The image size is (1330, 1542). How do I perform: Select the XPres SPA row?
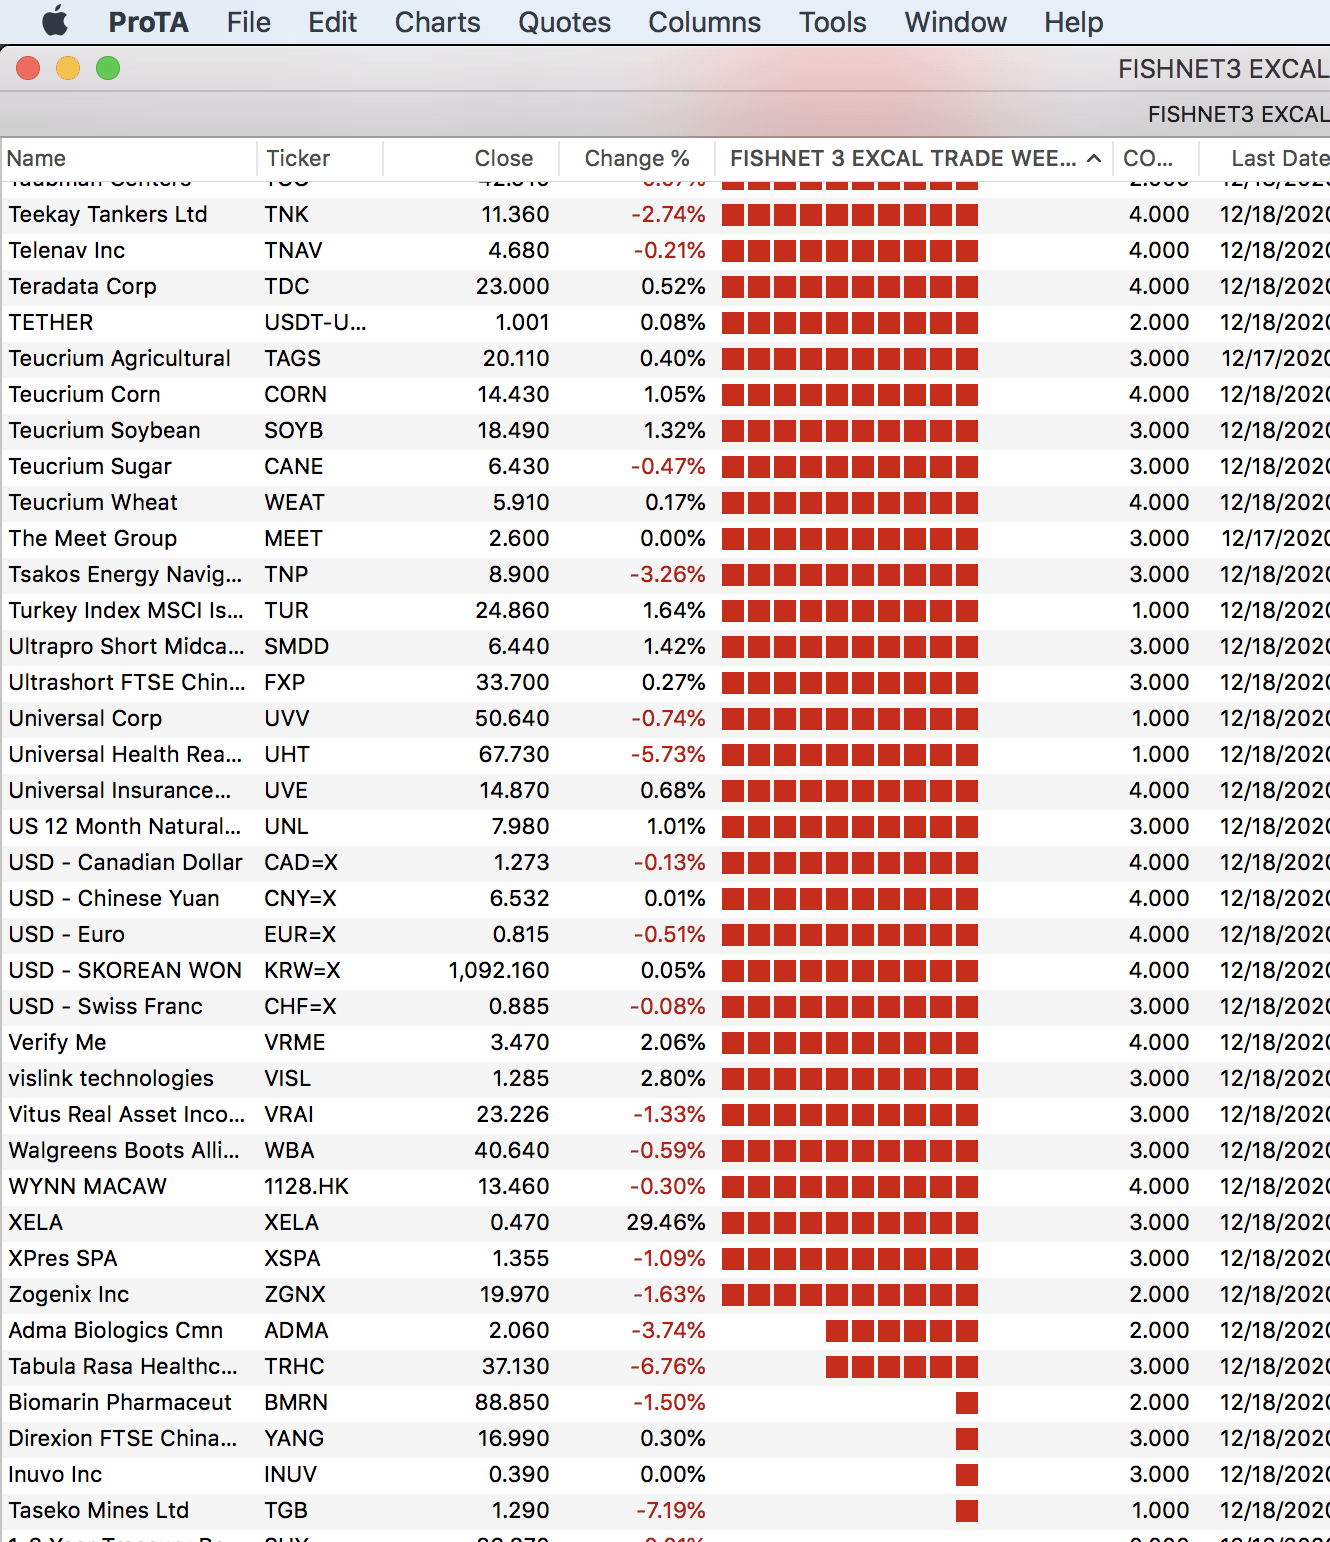(665, 1258)
